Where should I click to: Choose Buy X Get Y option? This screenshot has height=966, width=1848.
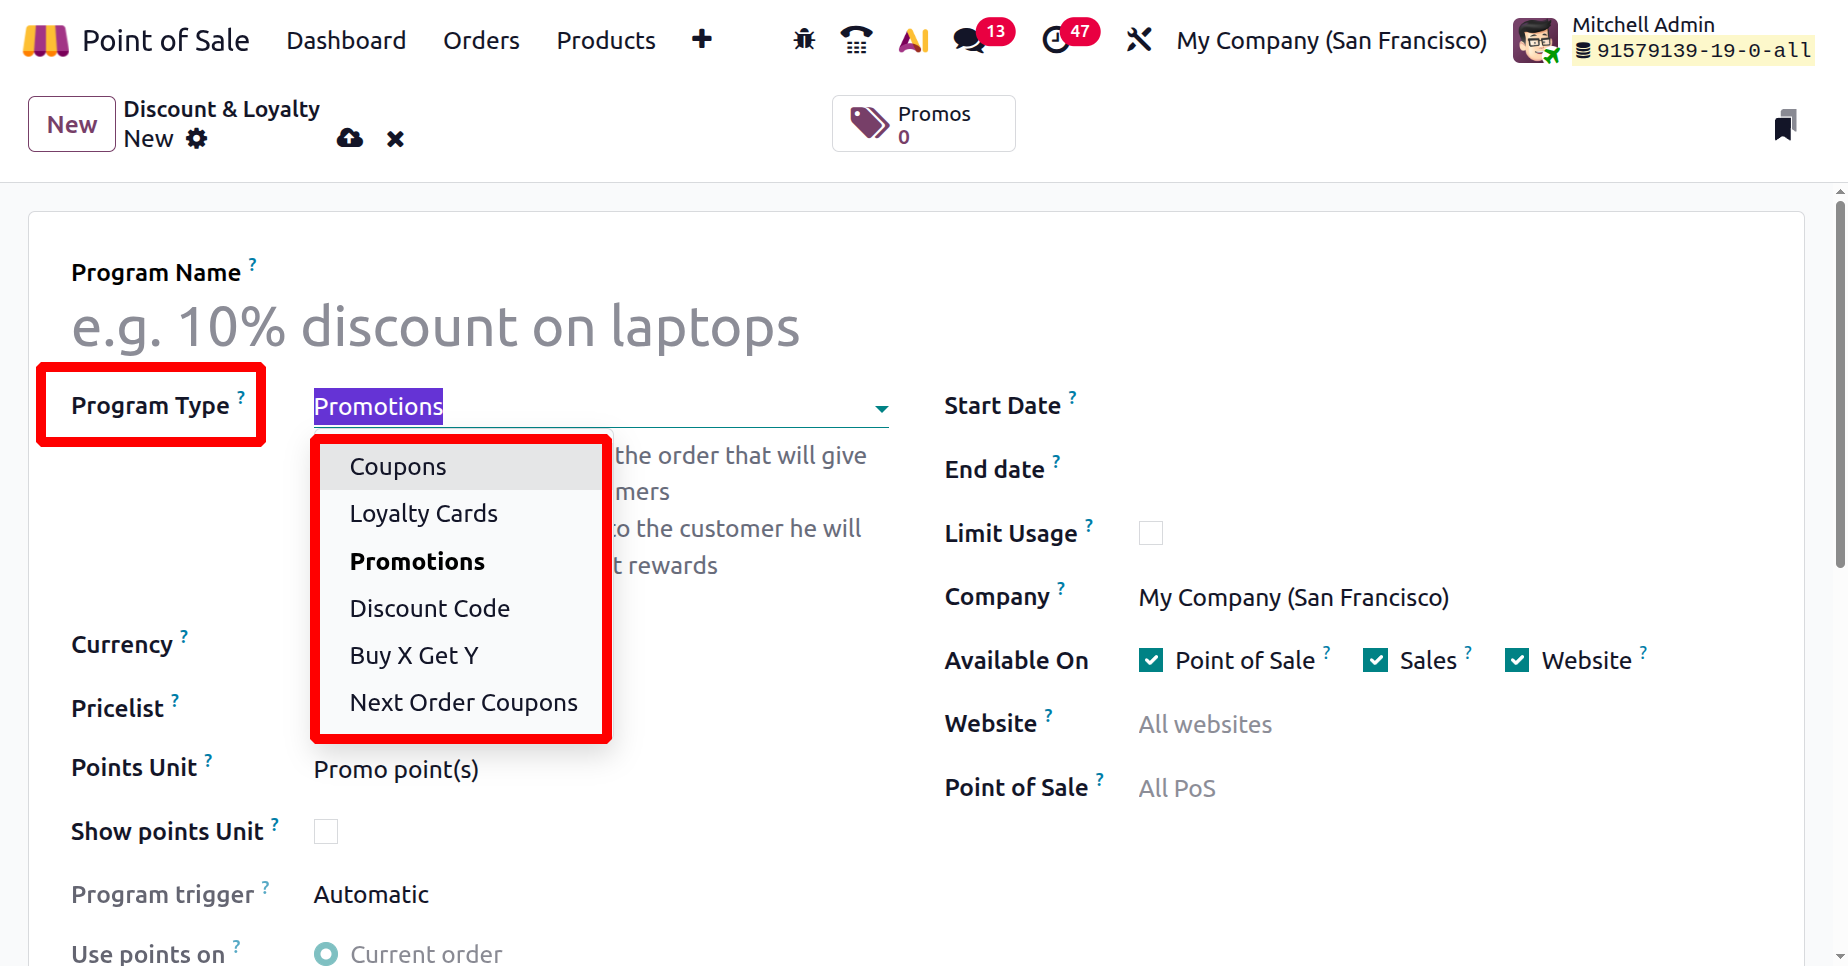point(414,656)
